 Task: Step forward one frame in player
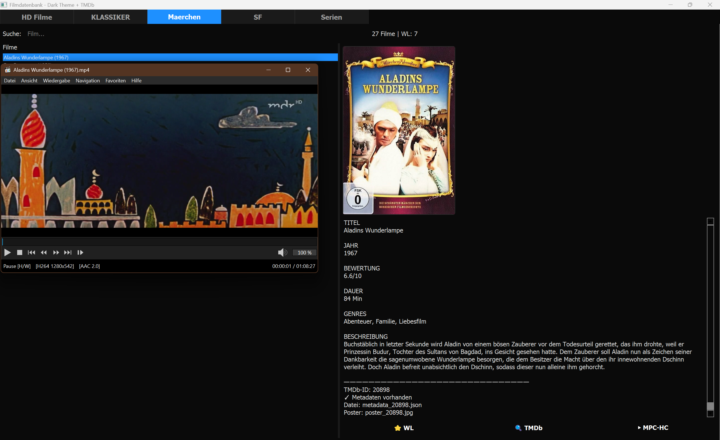pyautogui.click(x=80, y=252)
